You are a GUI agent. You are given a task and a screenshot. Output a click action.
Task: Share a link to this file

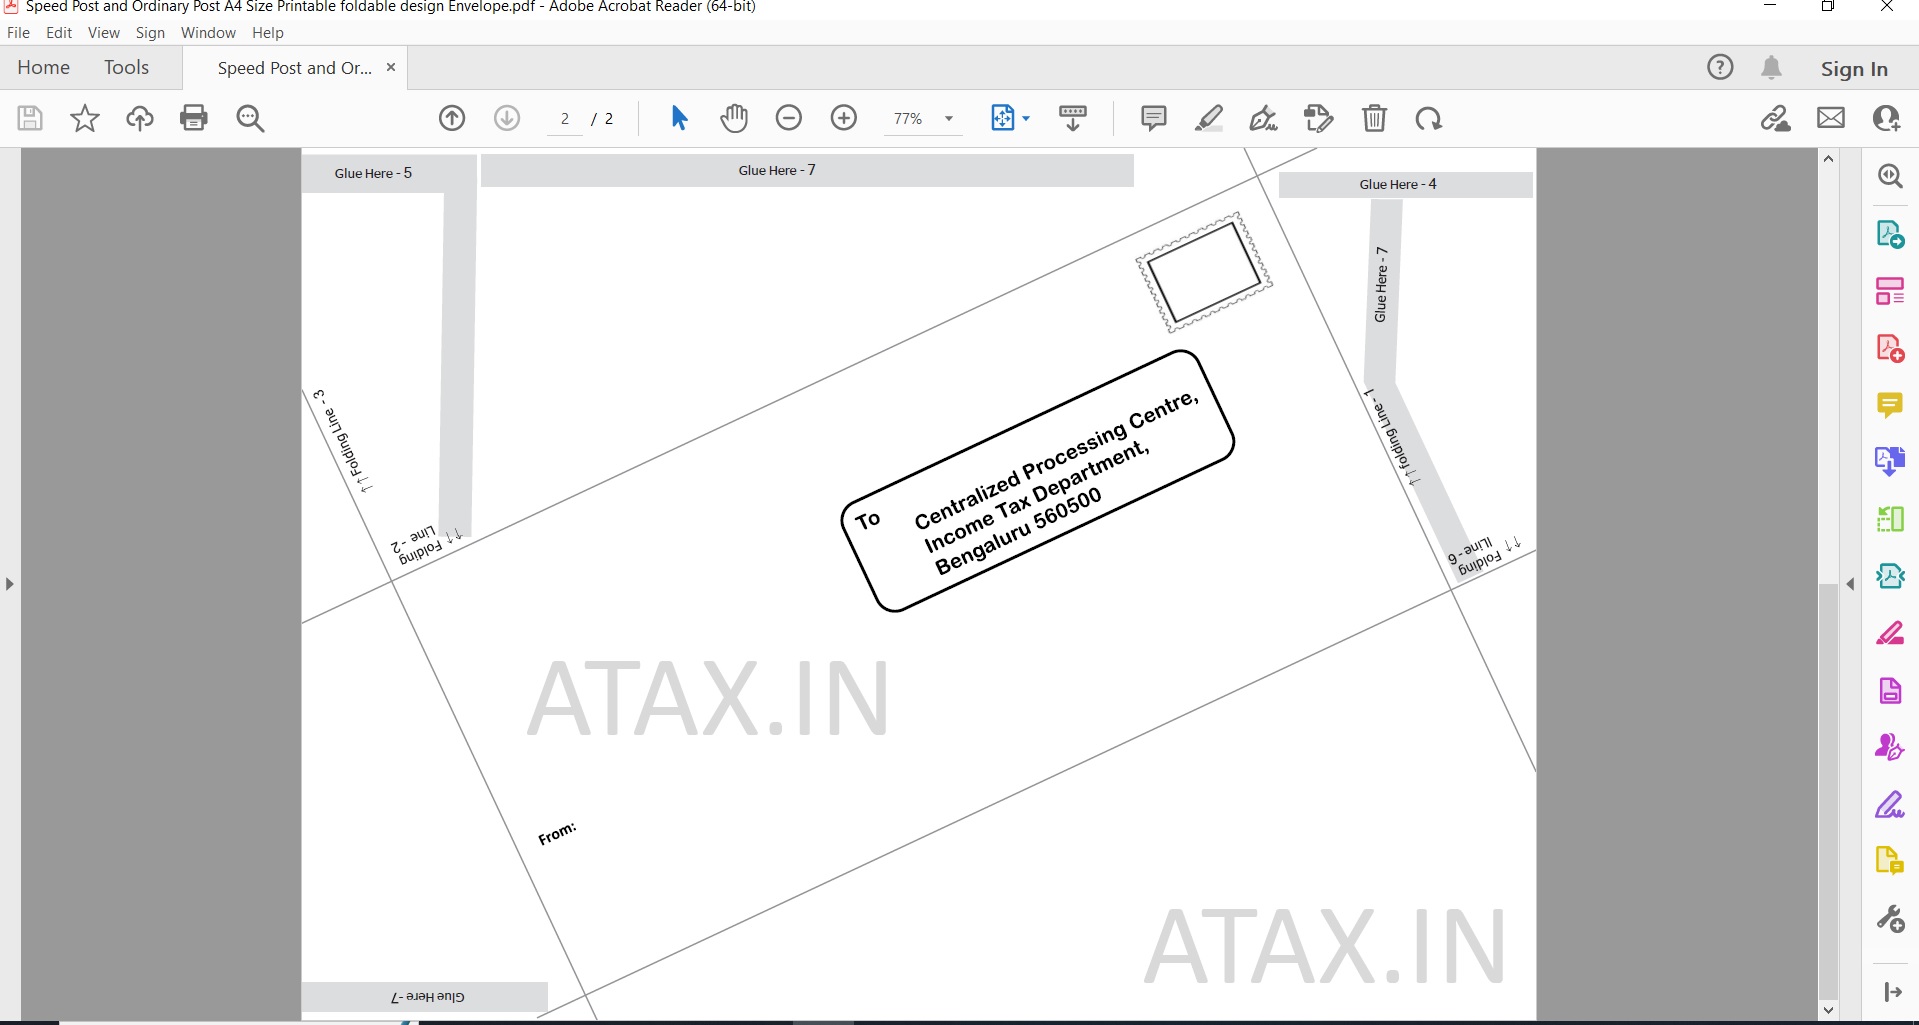1776,118
